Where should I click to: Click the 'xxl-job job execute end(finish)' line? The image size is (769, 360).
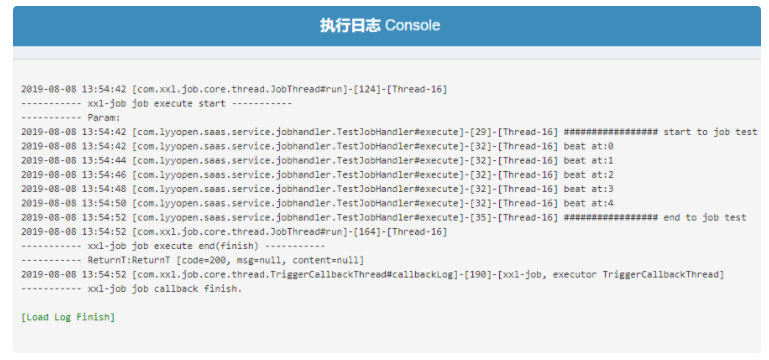coord(173,246)
